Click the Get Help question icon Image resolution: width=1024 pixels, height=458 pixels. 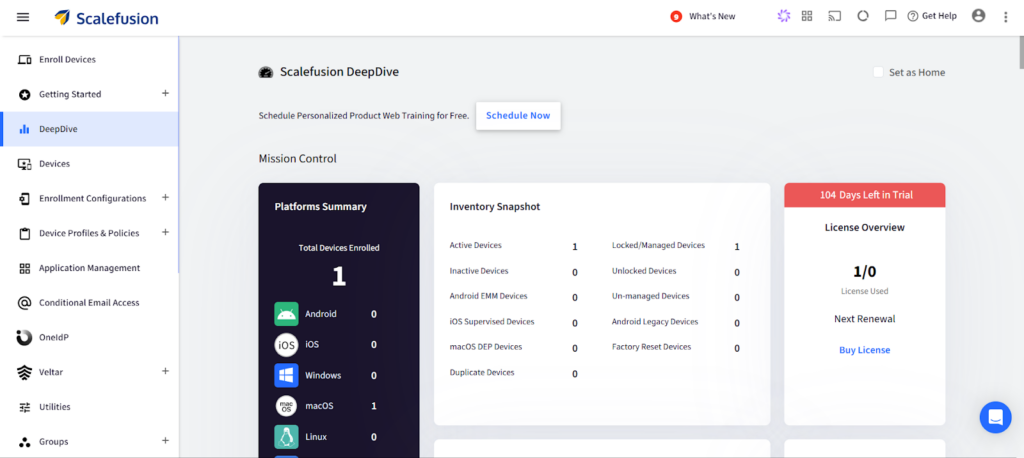913,16
